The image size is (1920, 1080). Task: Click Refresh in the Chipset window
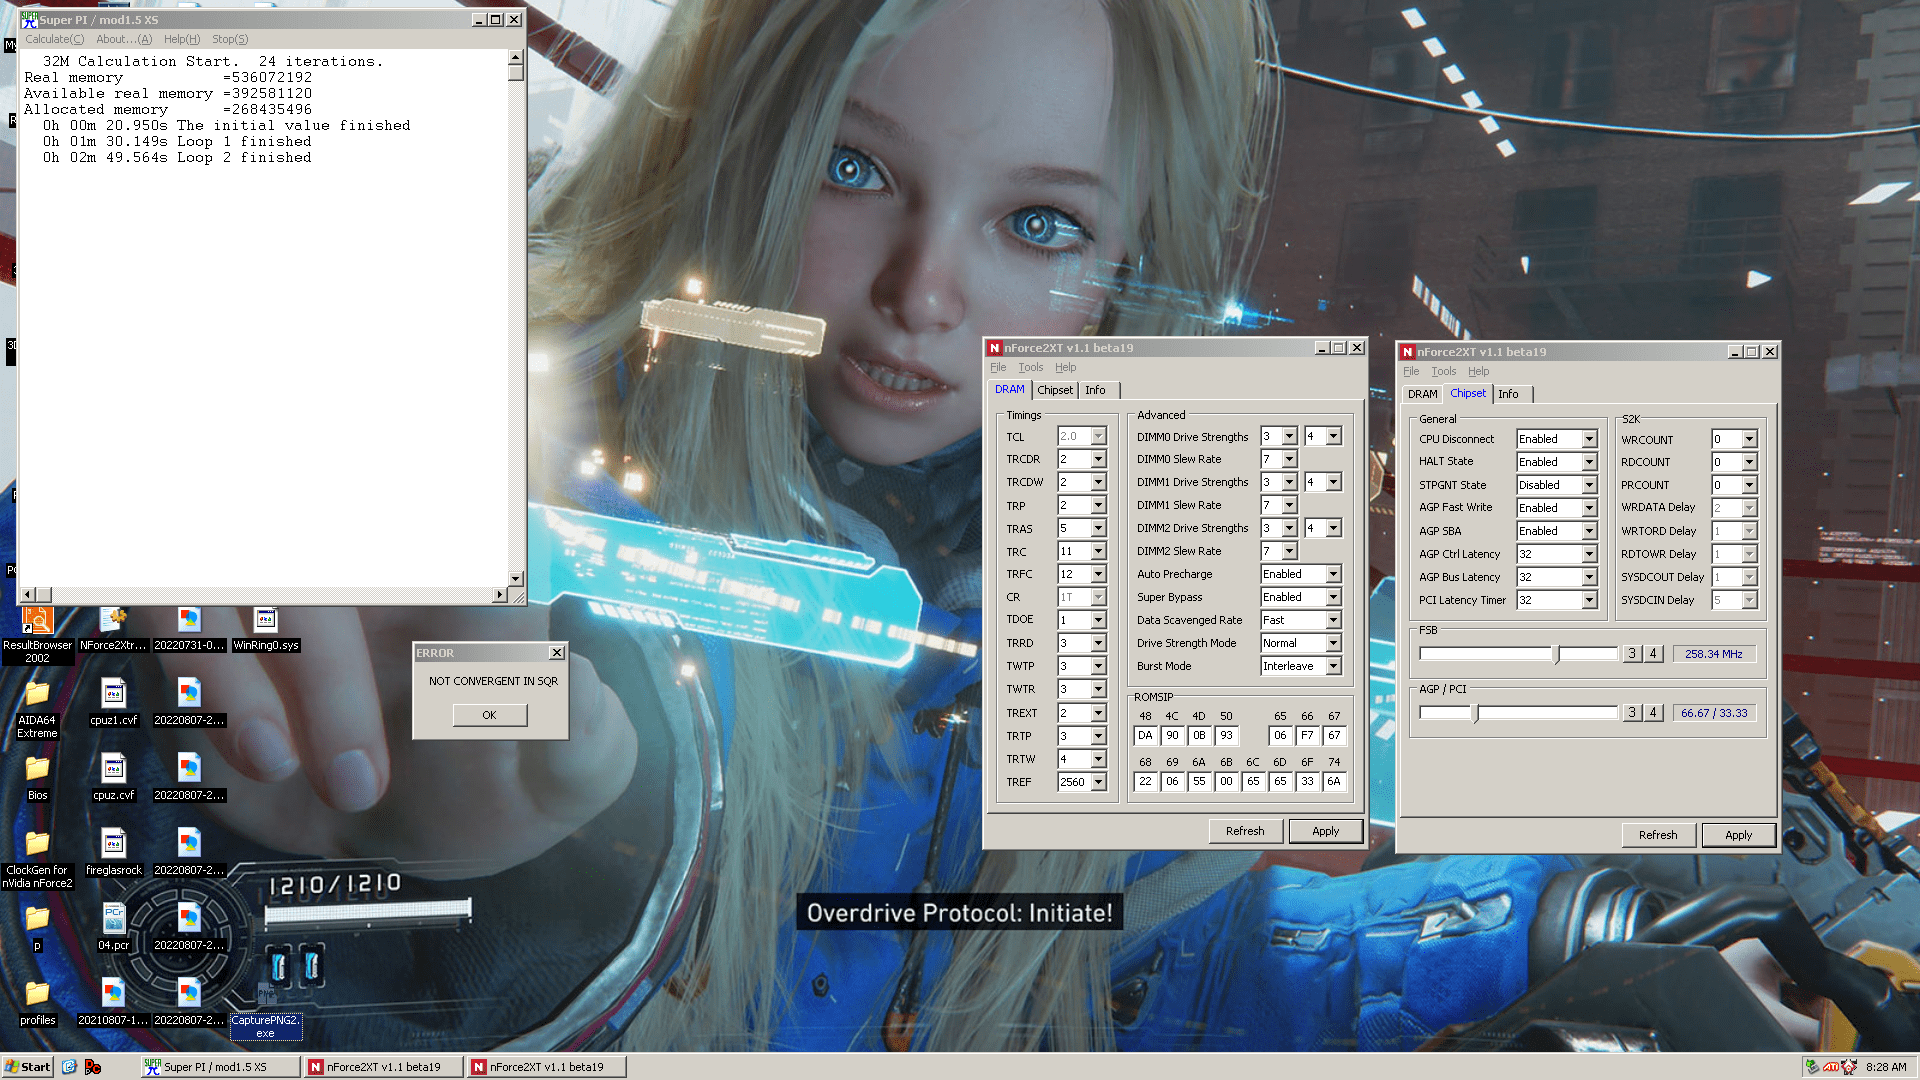[x=1657, y=835]
